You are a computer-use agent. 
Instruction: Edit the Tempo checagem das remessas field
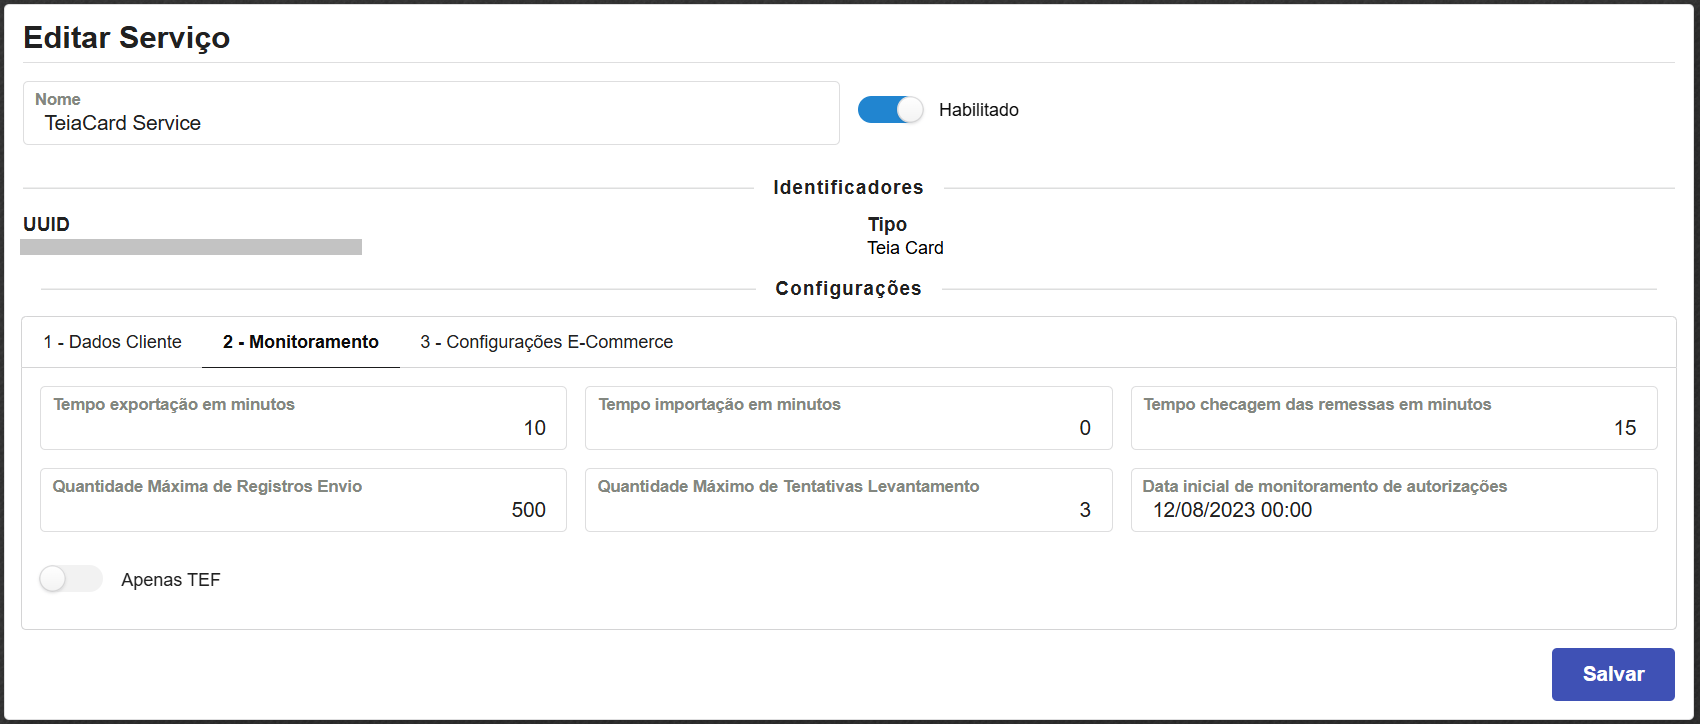[1393, 427]
